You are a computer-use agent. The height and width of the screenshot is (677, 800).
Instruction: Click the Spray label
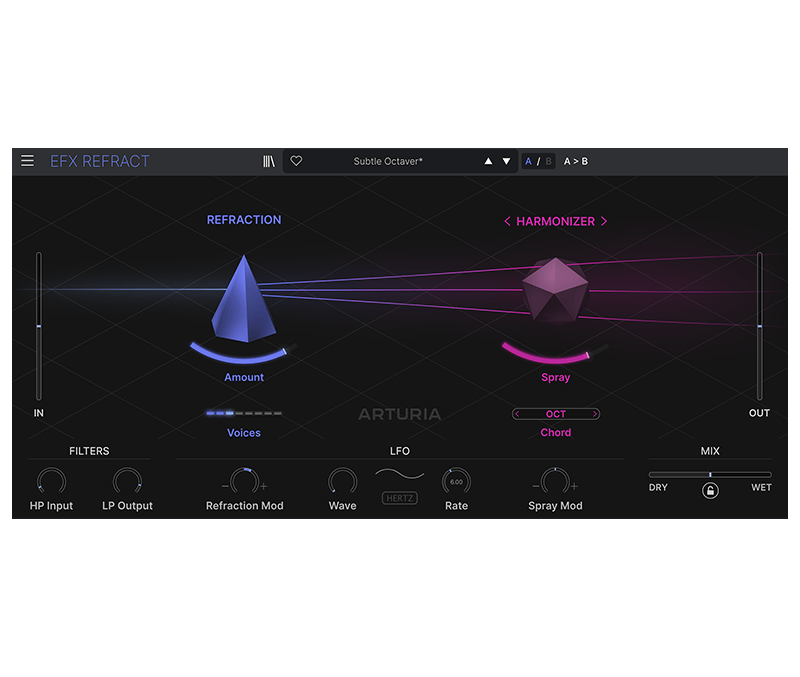556,378
